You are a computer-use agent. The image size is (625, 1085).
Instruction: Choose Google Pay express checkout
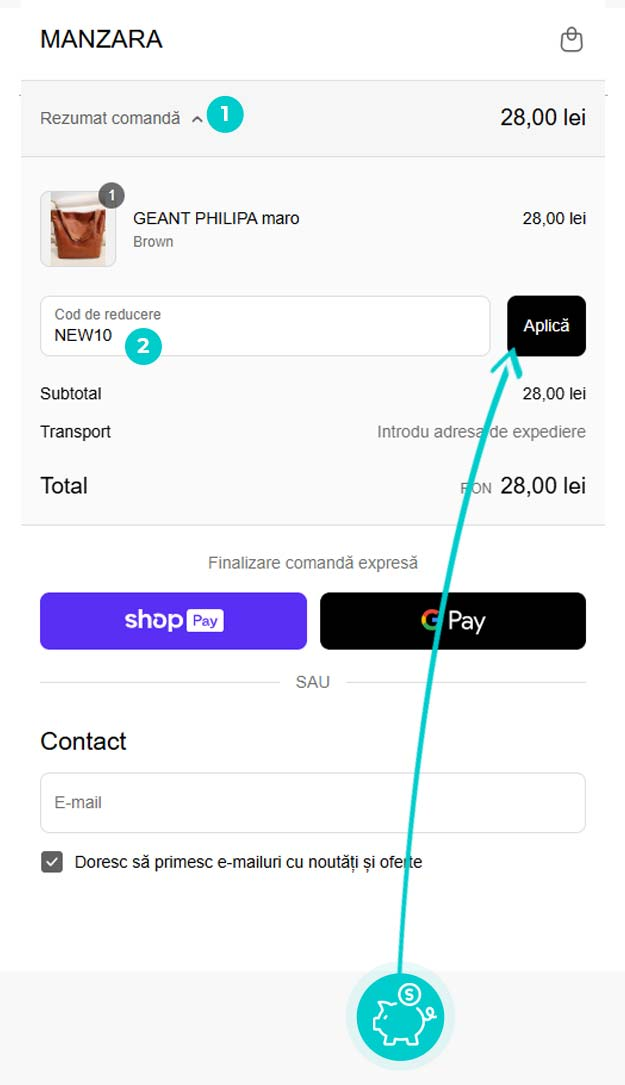[x=452, y=621]
